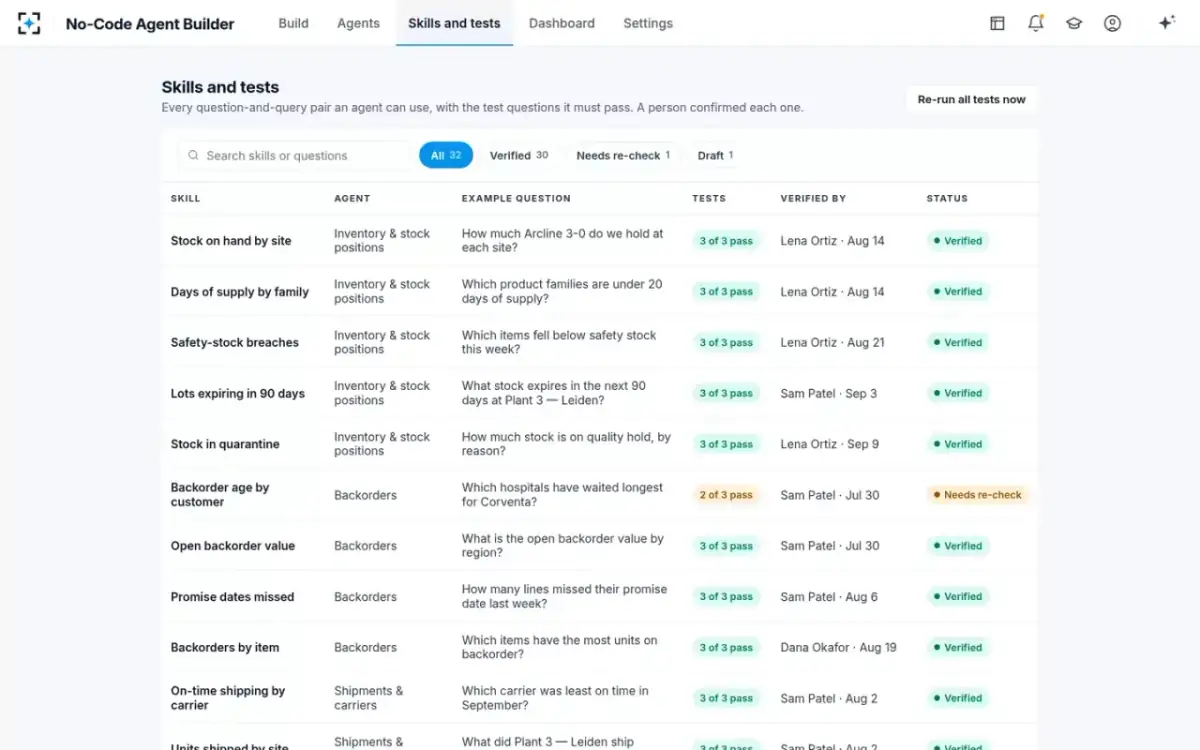Open the Safety-stock breaches skill
Viewport: 1200px width, 750px height.
click(x=235, y=342)
